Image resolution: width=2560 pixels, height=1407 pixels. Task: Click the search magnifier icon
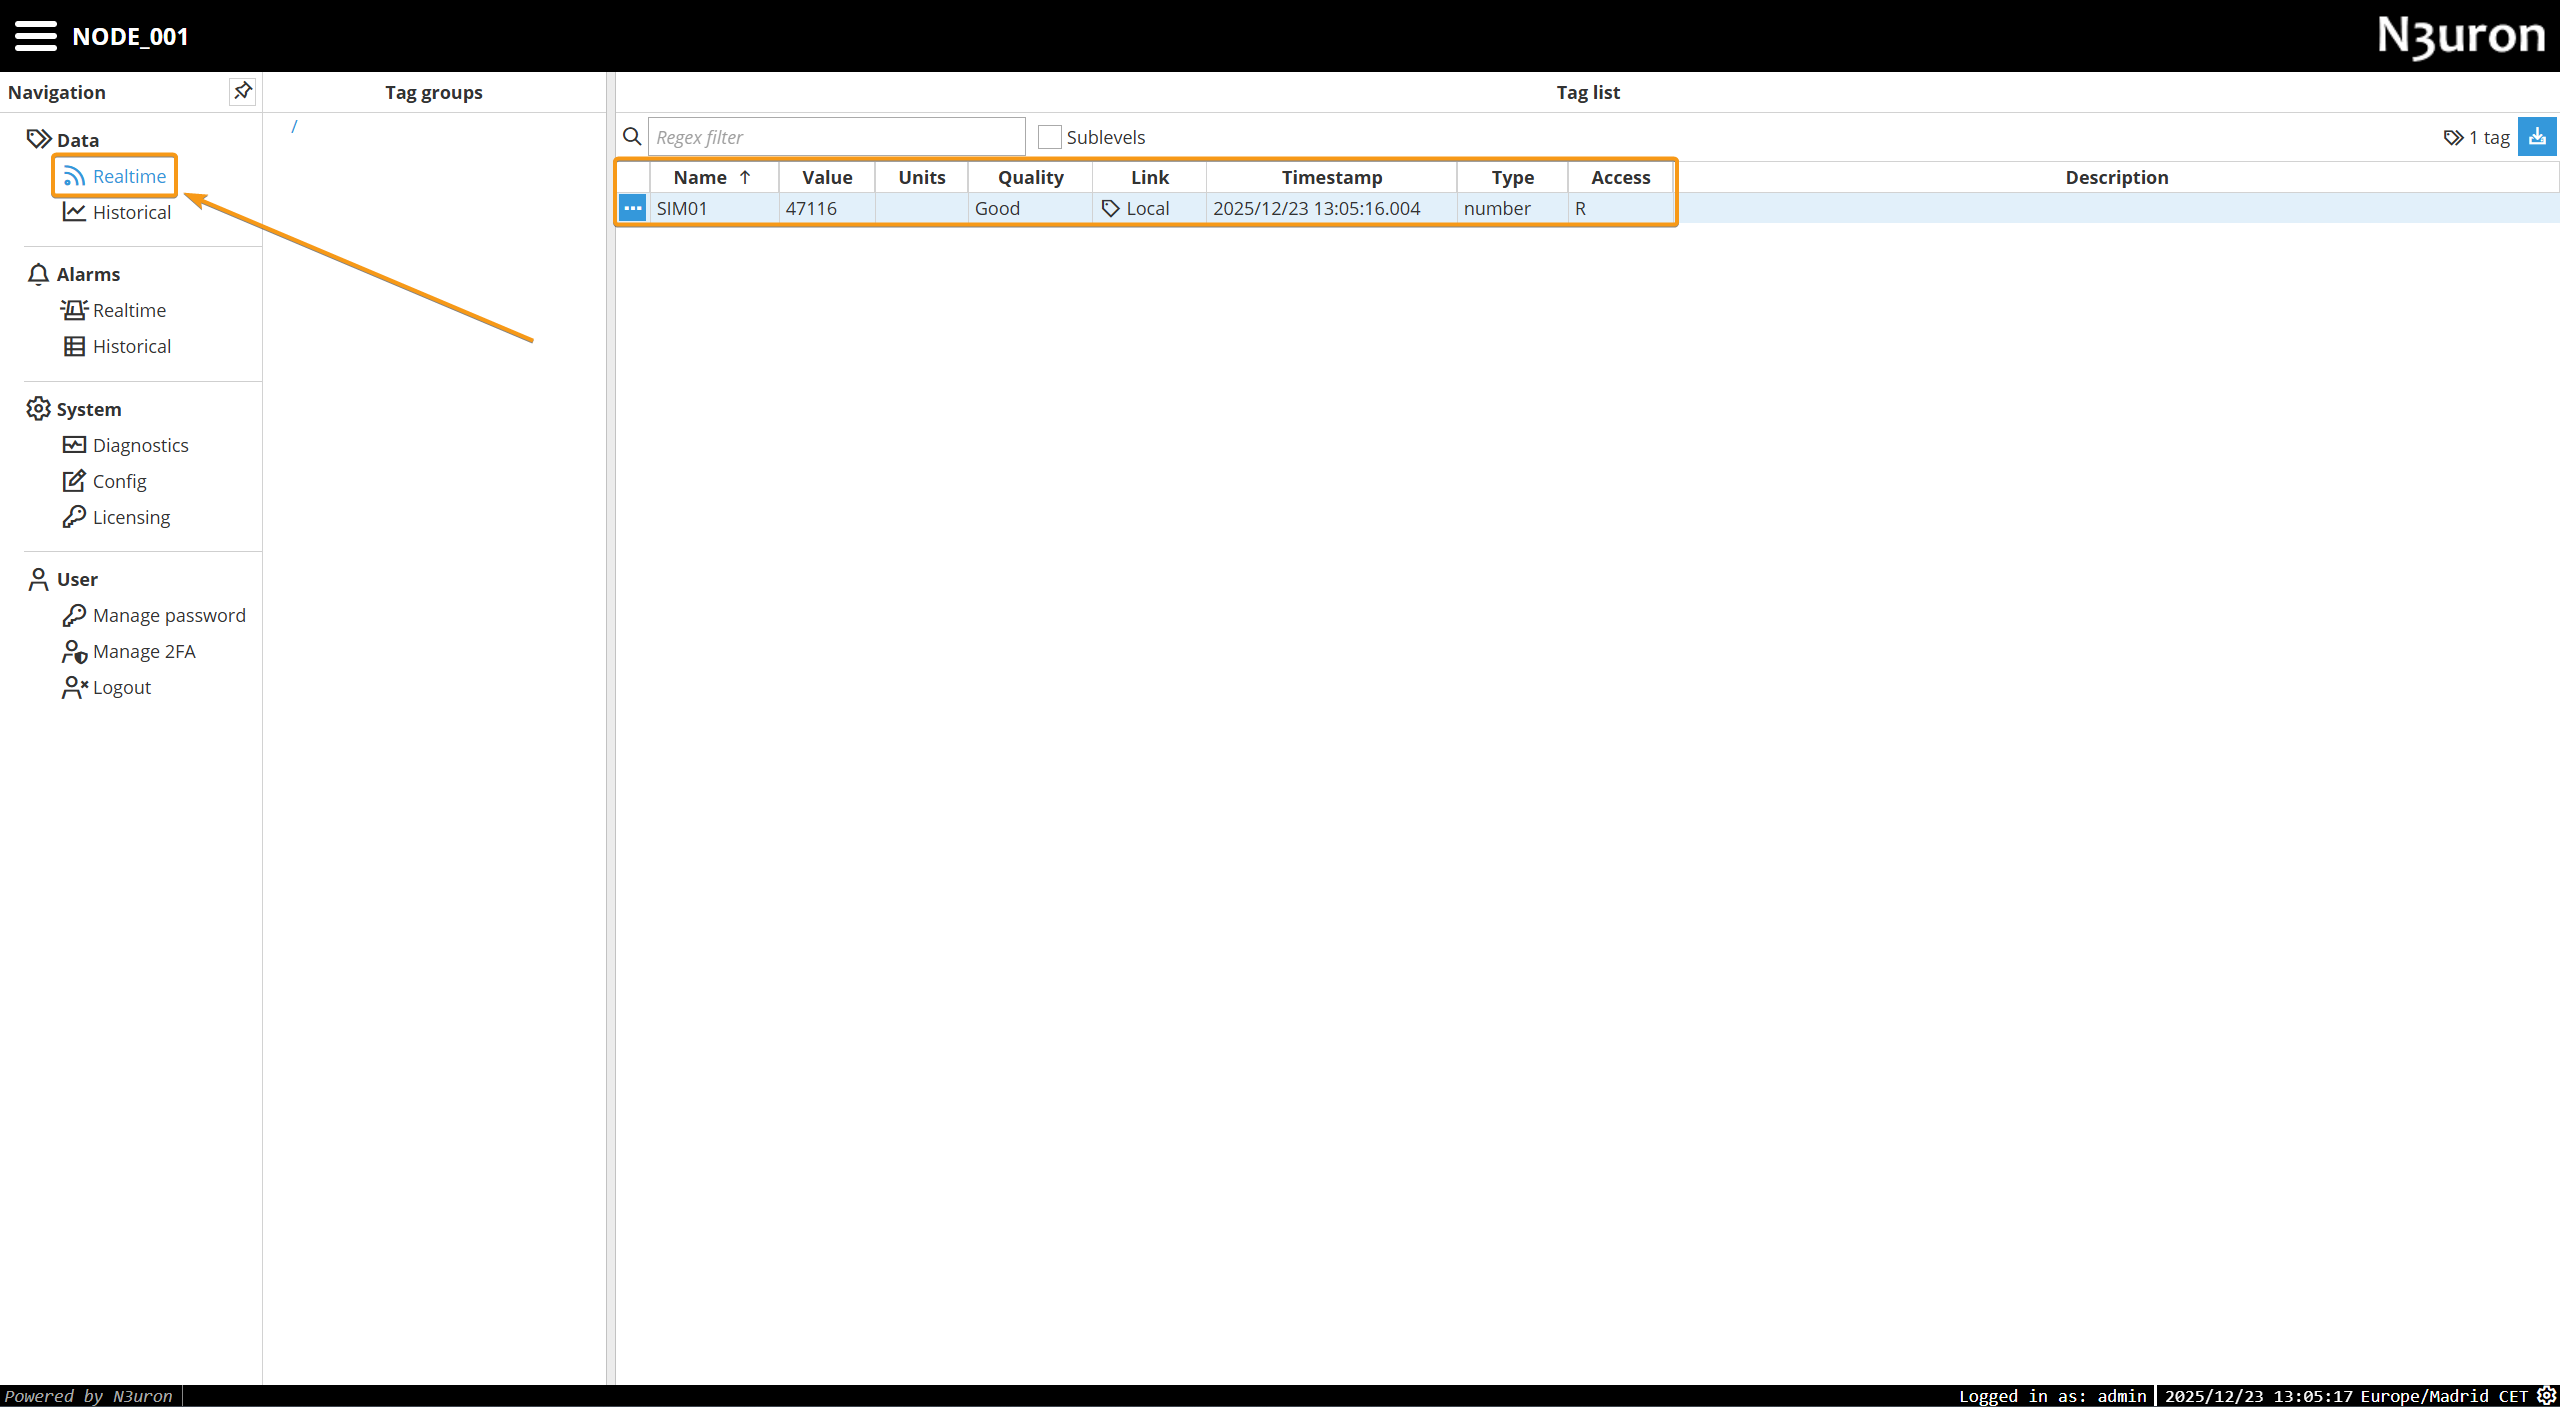click(632, 137)
